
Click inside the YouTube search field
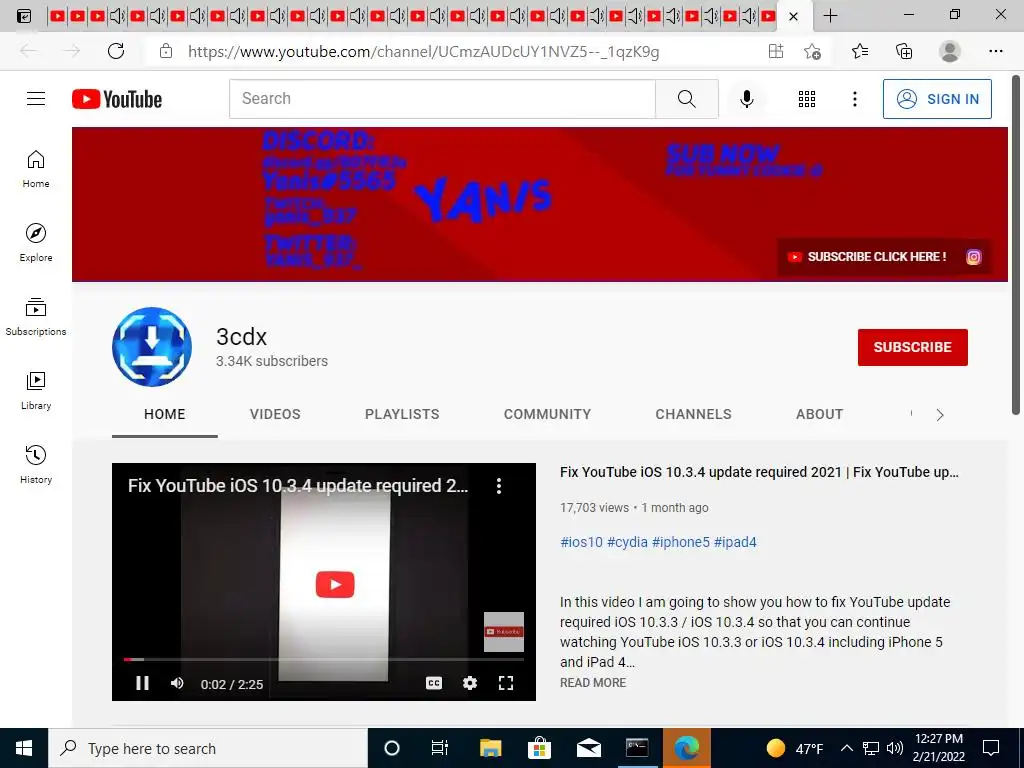tap(442, 99)
